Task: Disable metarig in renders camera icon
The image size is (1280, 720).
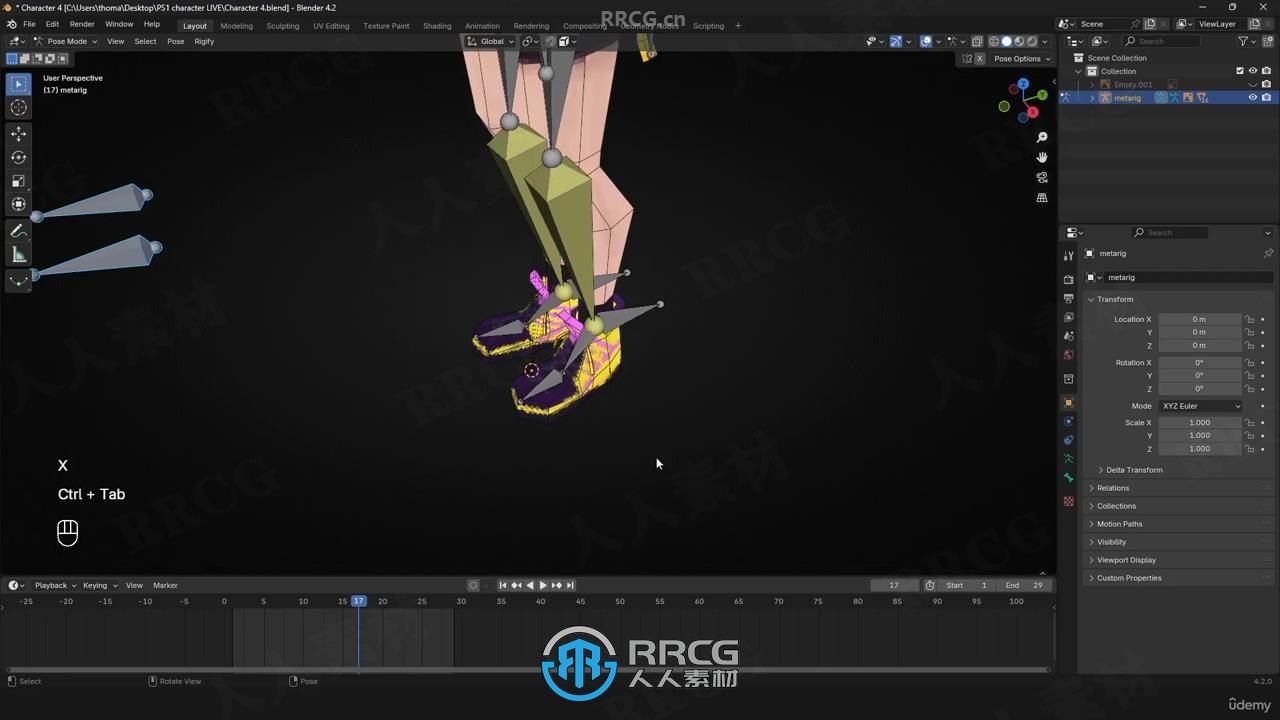Action: 1266,98
